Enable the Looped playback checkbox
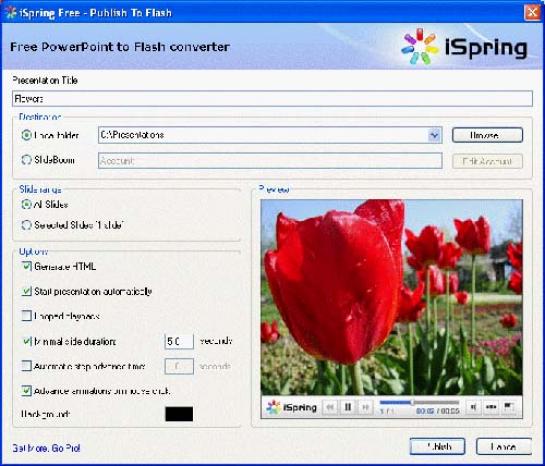 pyautogui.click(x=26, y=316)
